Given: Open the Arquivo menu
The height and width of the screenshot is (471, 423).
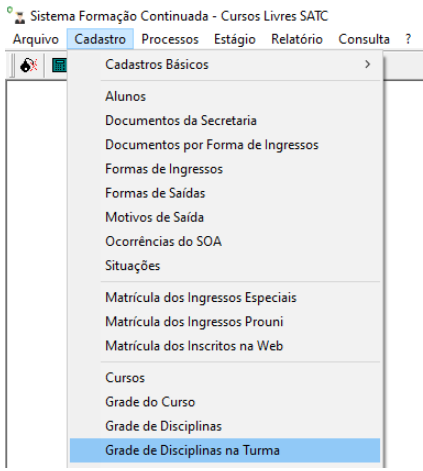Looking at the screenshot, I should [36, 39].
